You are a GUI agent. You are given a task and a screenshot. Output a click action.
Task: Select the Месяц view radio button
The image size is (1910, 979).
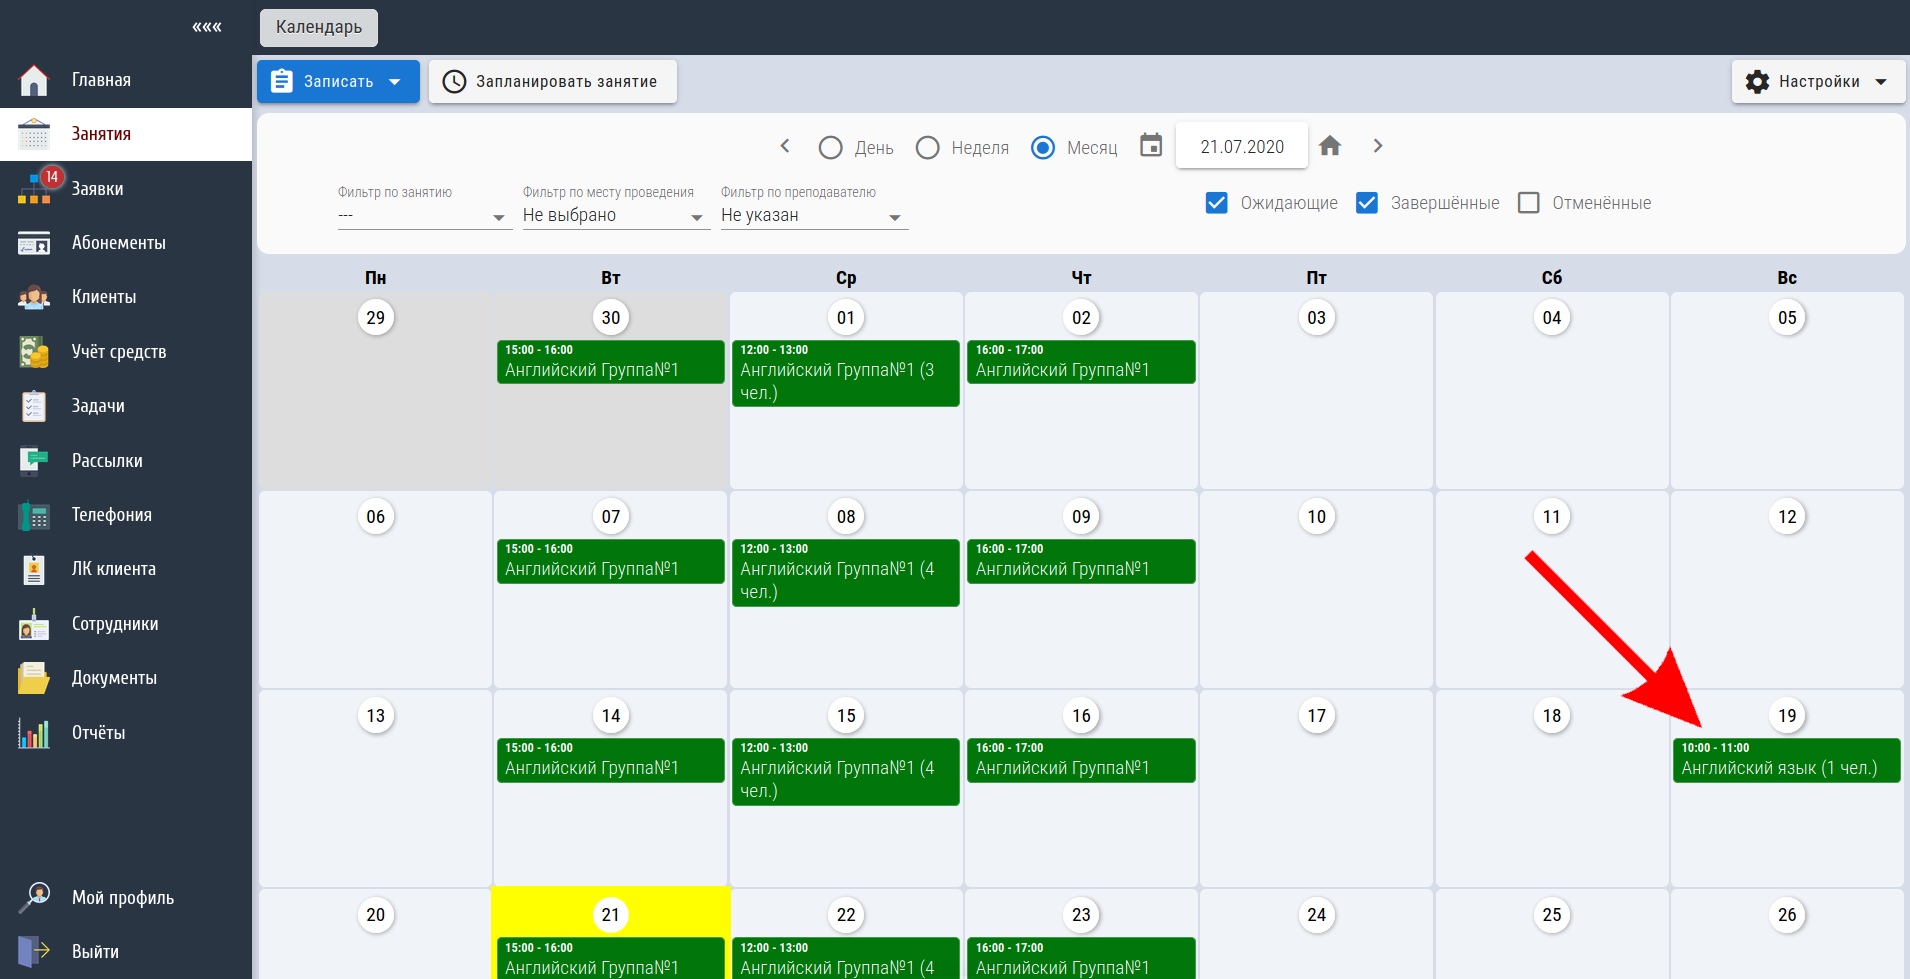click(1043, 148)
